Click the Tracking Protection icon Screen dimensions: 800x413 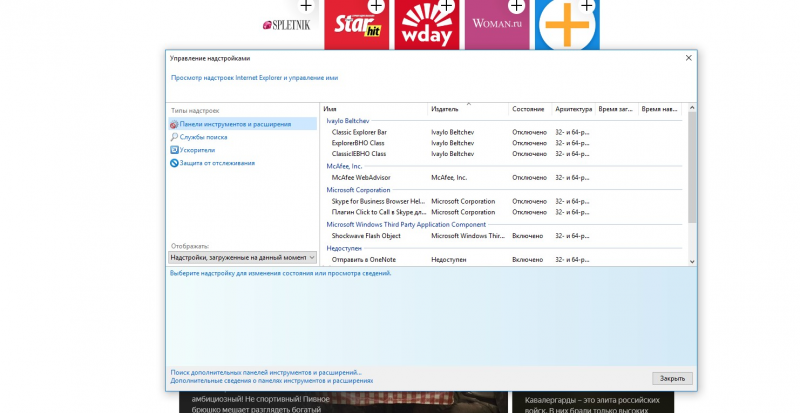tap(174, 163)
